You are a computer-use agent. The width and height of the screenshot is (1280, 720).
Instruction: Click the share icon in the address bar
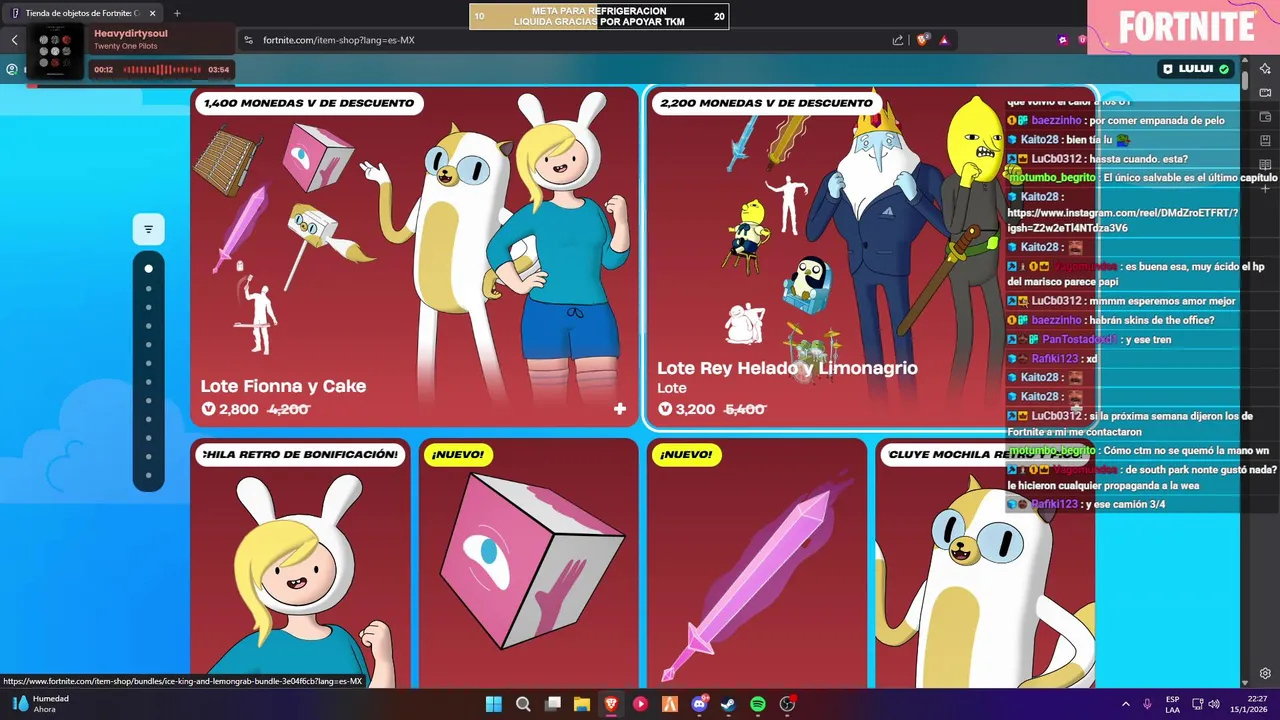(897, 40)
